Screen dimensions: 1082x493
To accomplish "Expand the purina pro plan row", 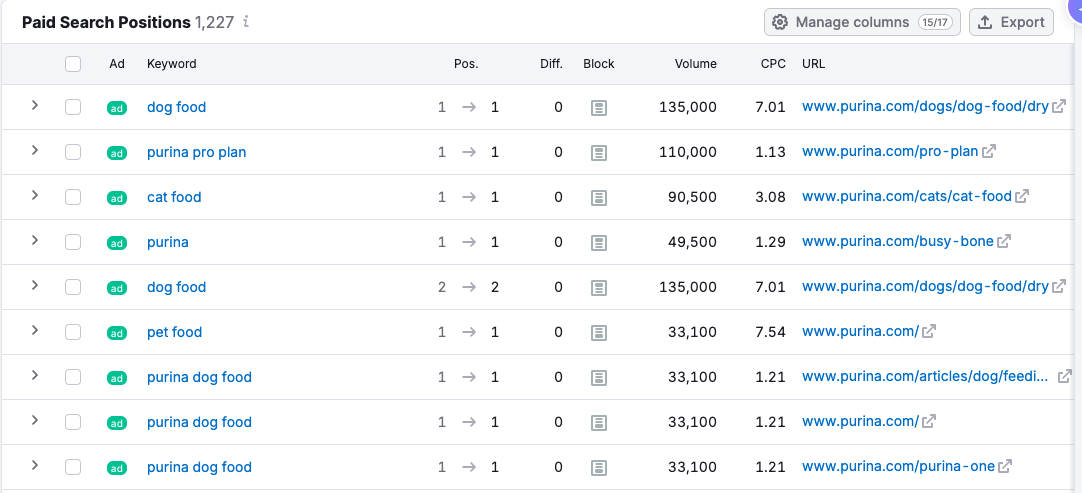I will pyautogui.click(x=35, y=150).
